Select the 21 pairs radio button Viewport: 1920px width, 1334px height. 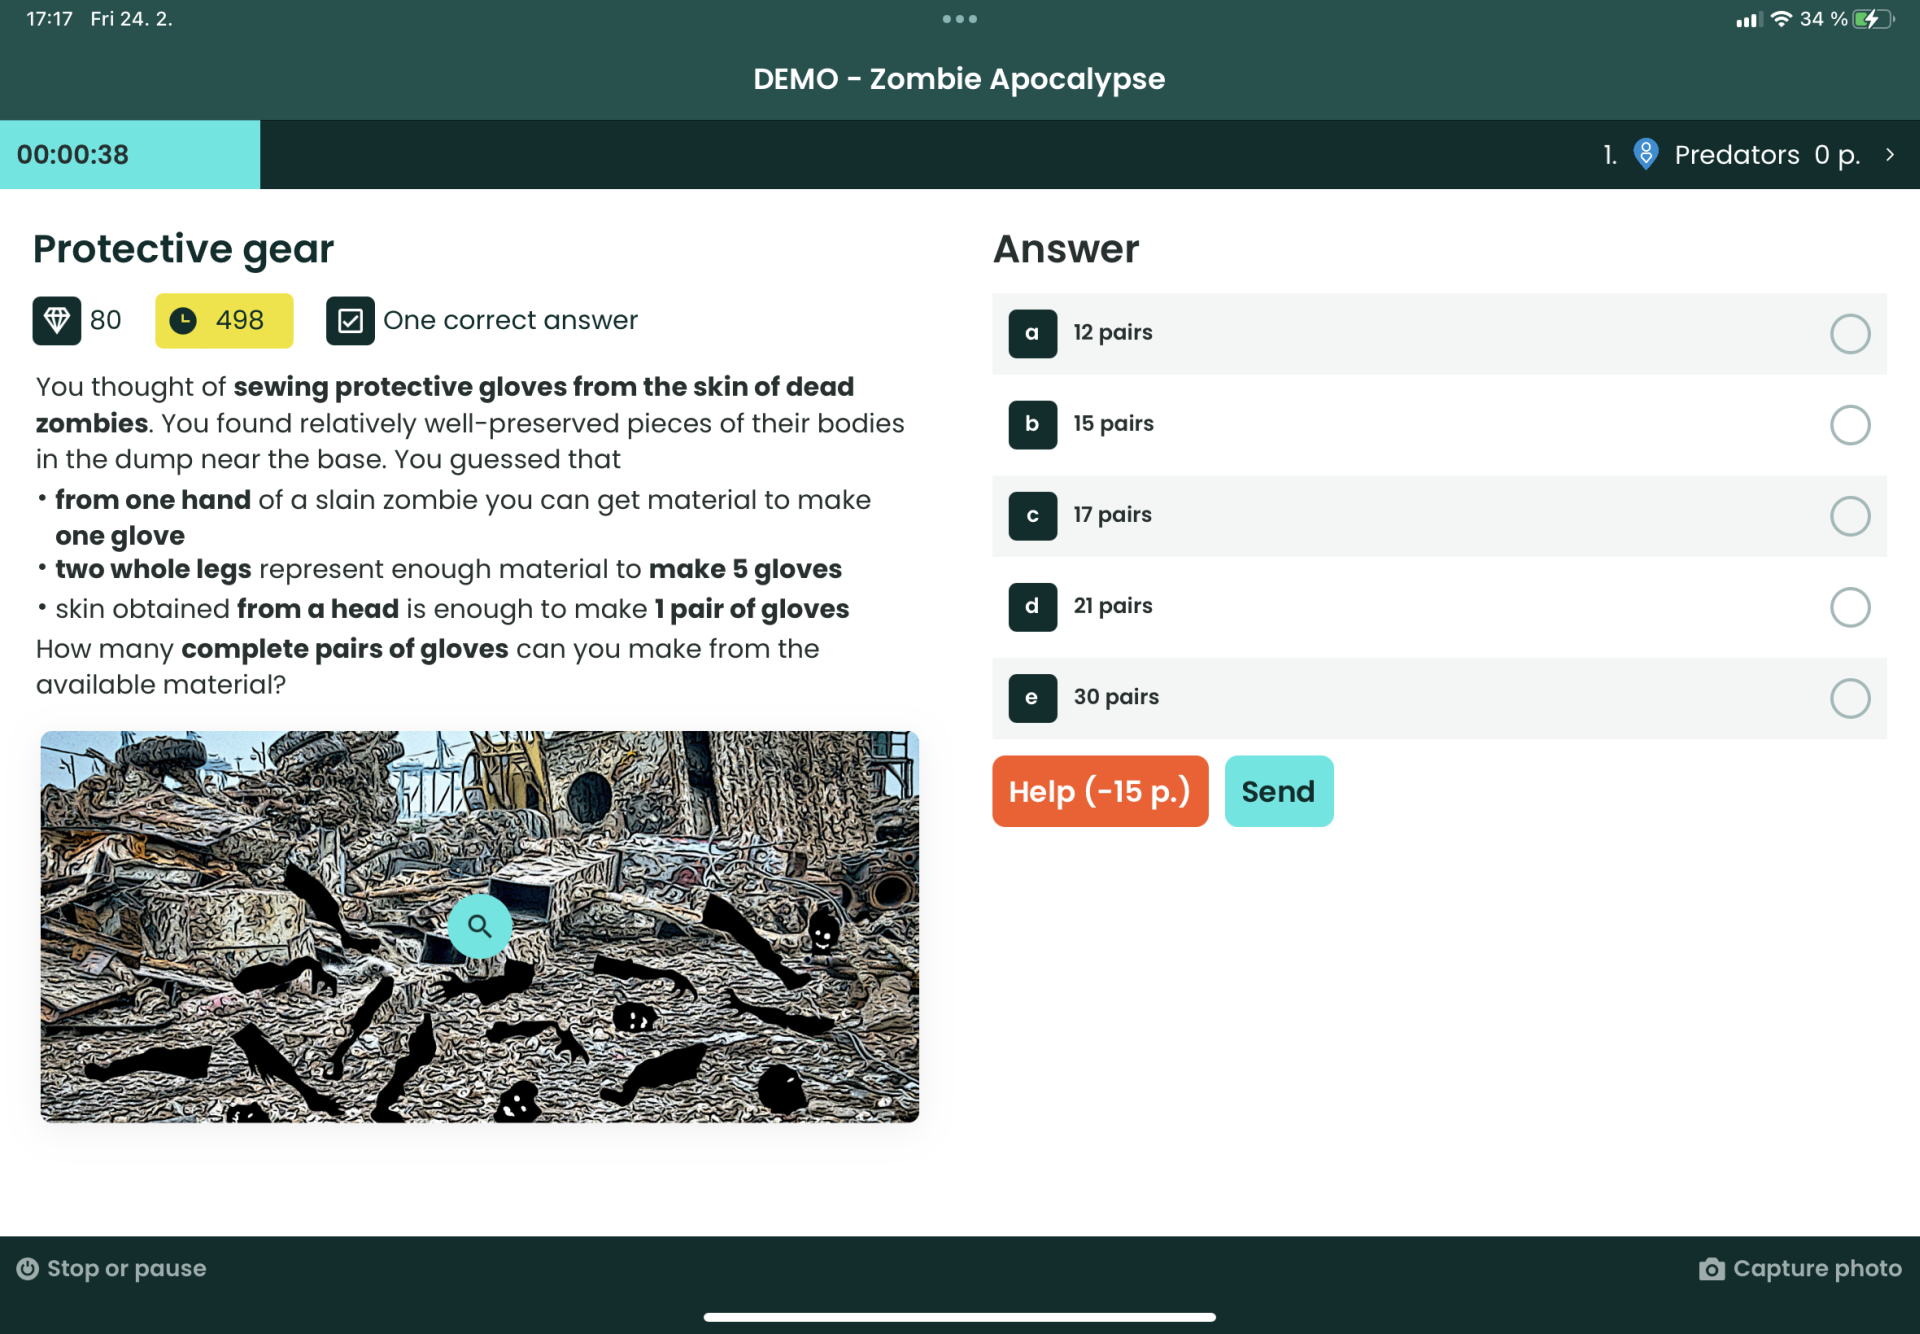[x=1850, y=607]
